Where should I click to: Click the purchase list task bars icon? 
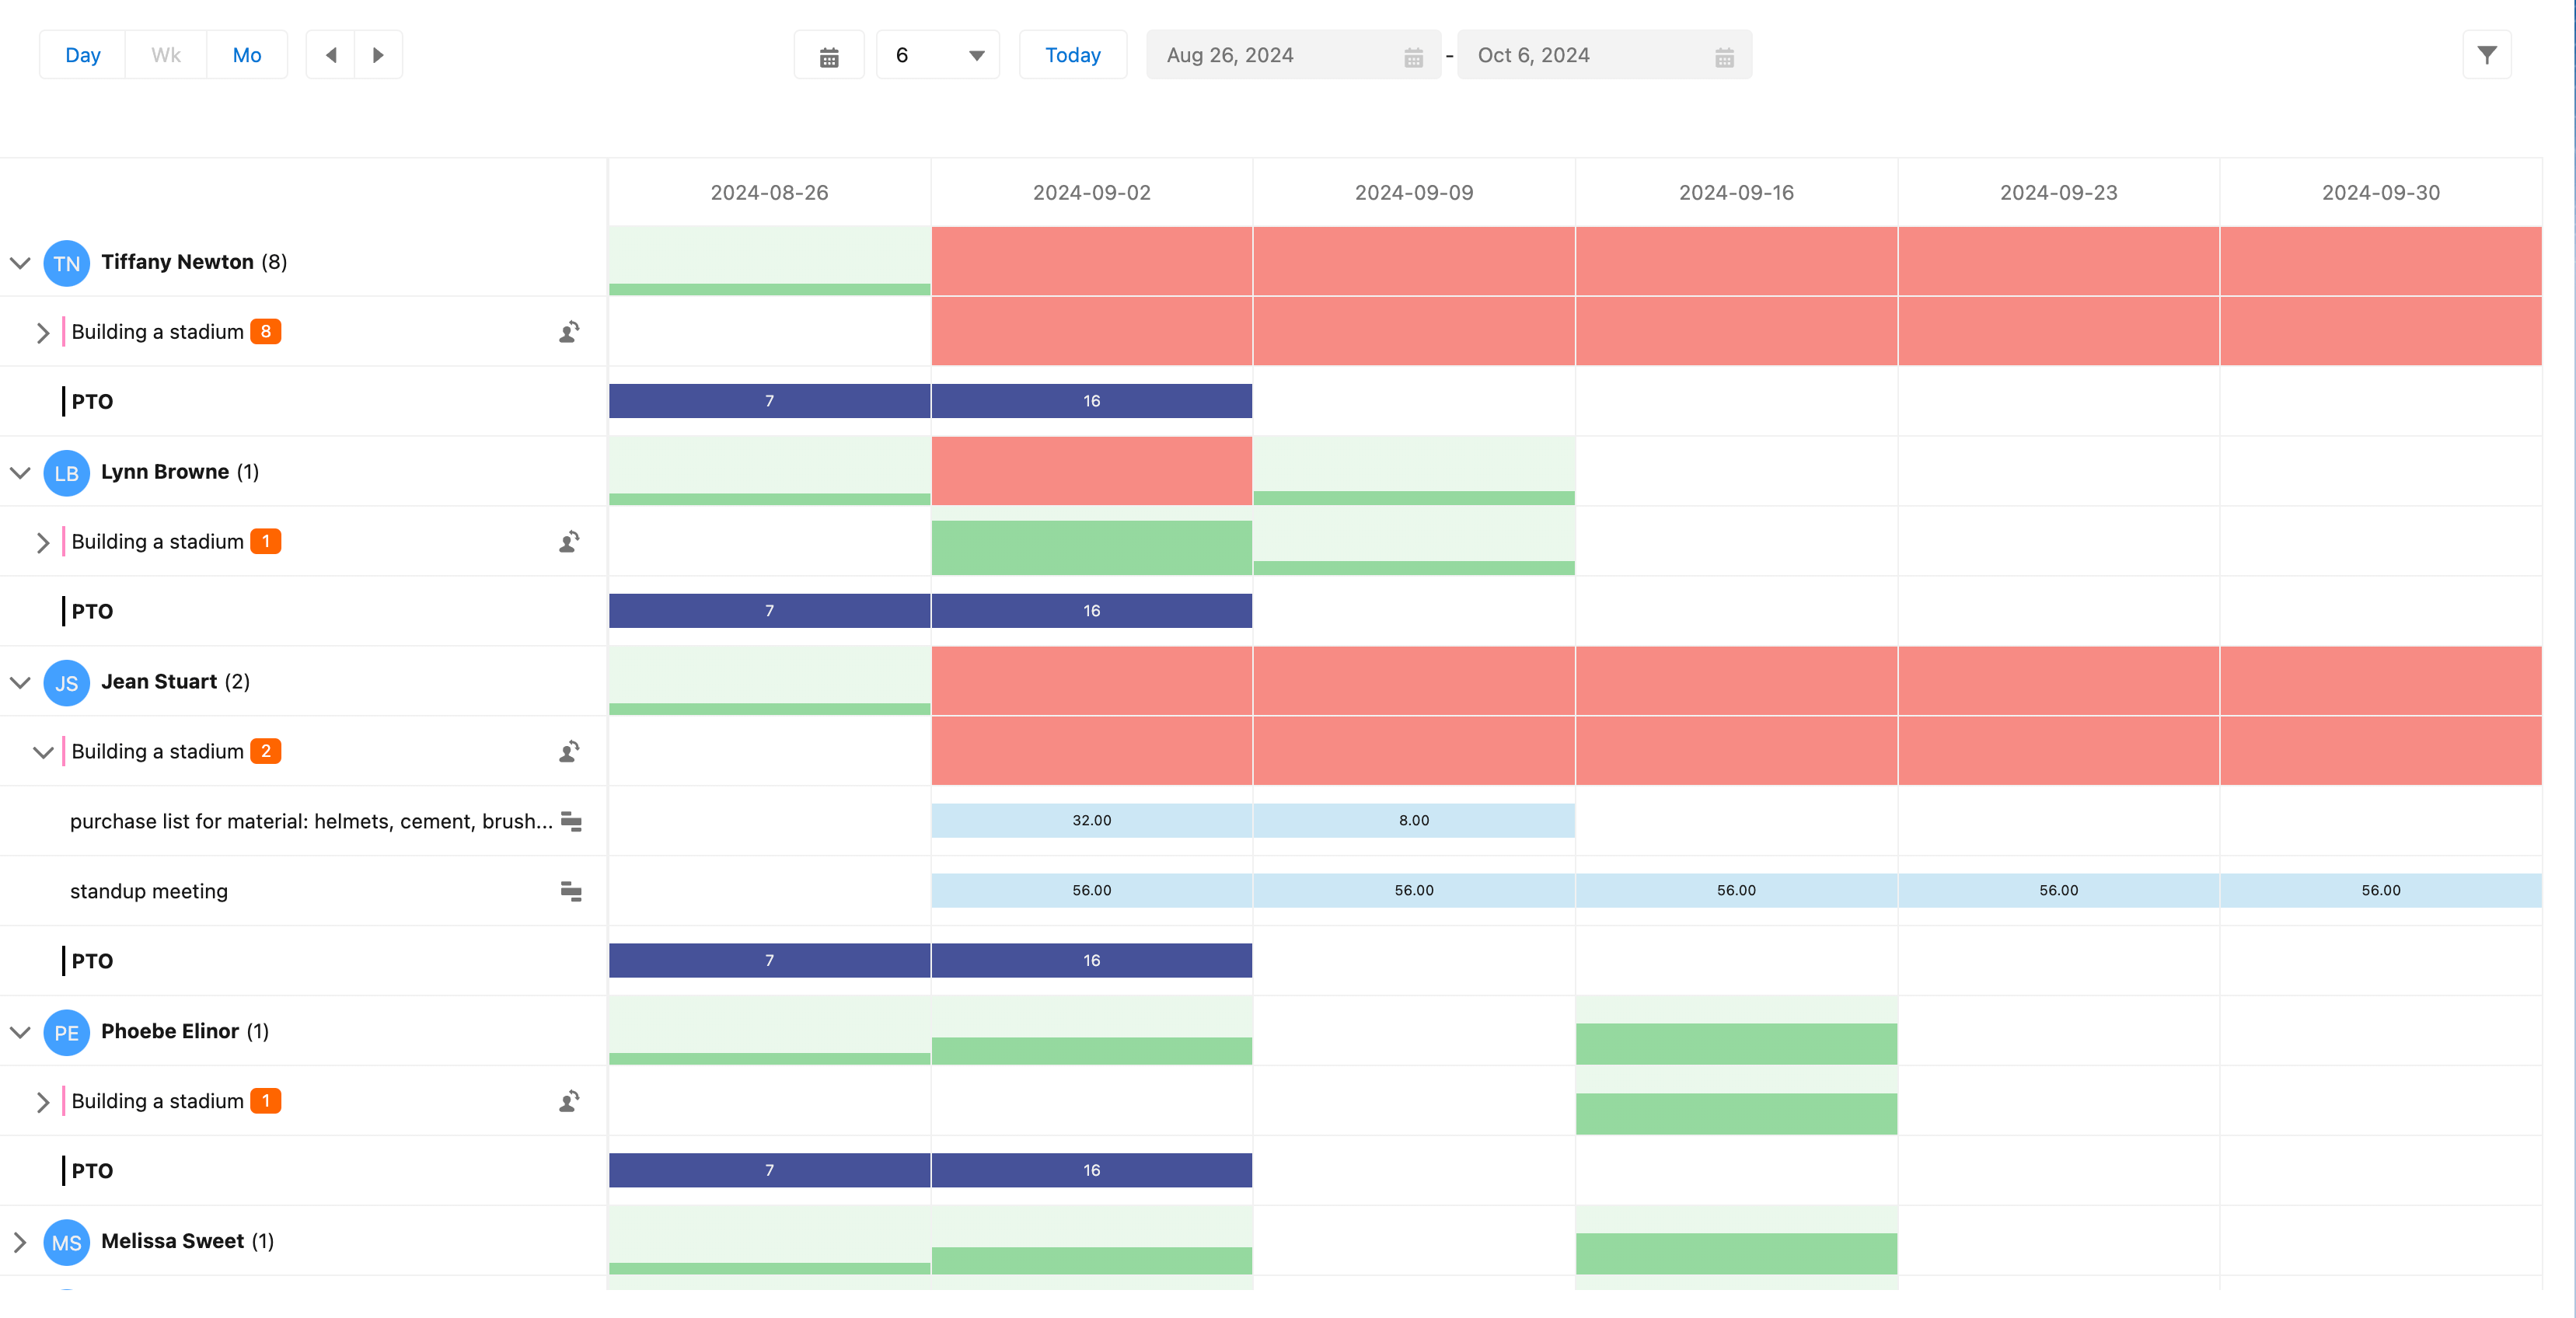(571, 821)
